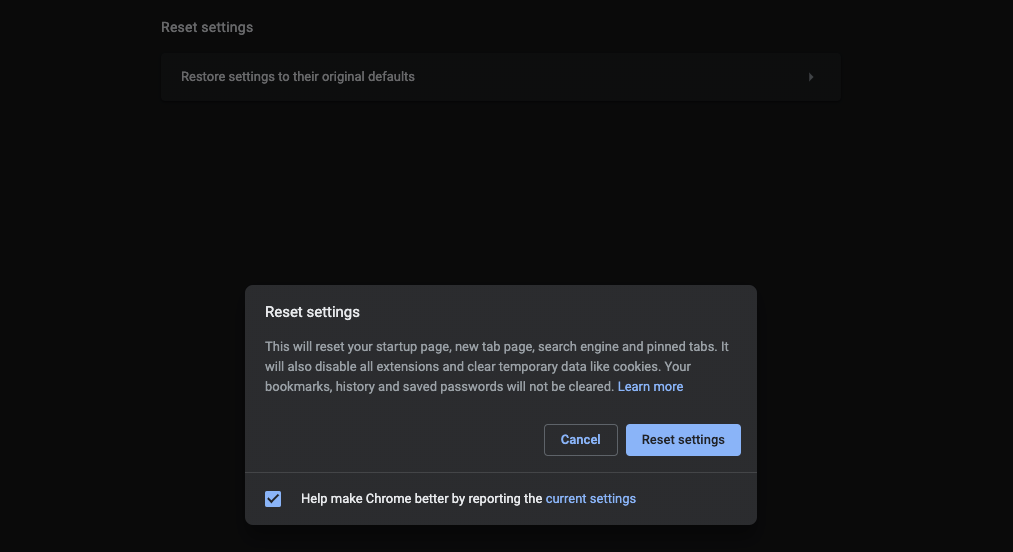Select Restore settings to their original defaults
The width and height of the screenshot is (1013, 552).
pyautogui.click(x=501, y=77)
